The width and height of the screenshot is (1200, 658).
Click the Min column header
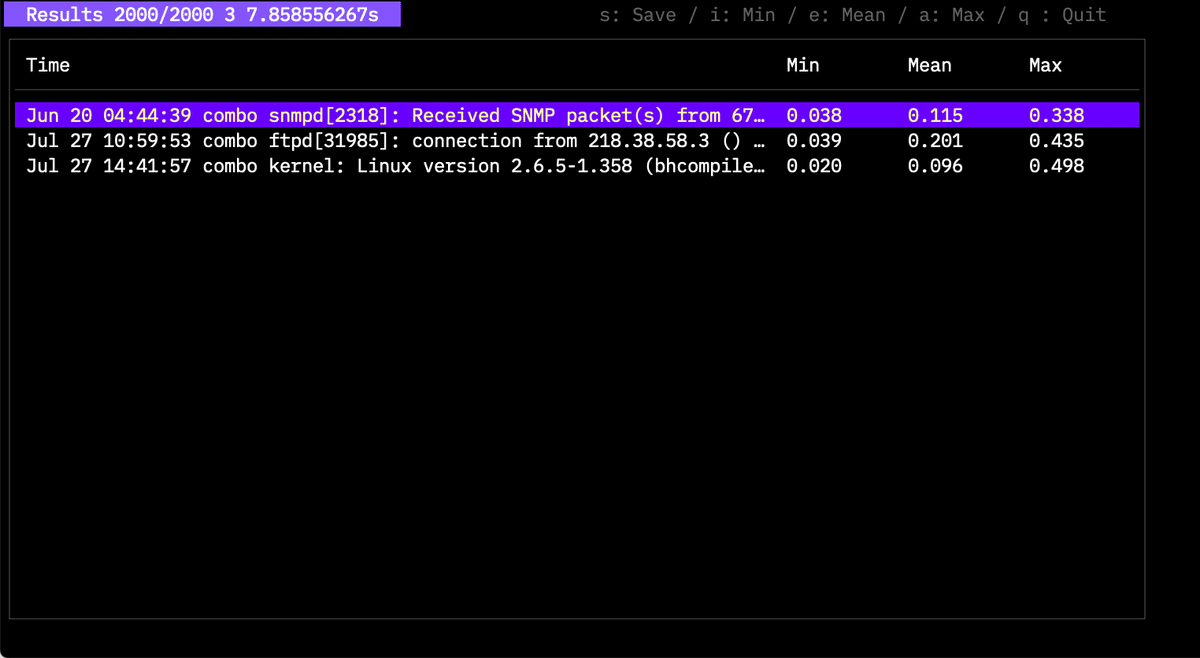803,65
